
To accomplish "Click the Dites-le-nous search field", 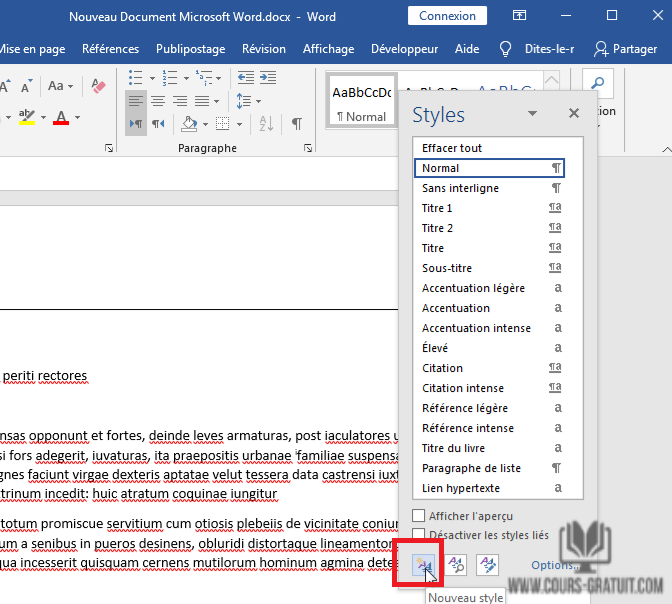I will [x=549, y=49].
